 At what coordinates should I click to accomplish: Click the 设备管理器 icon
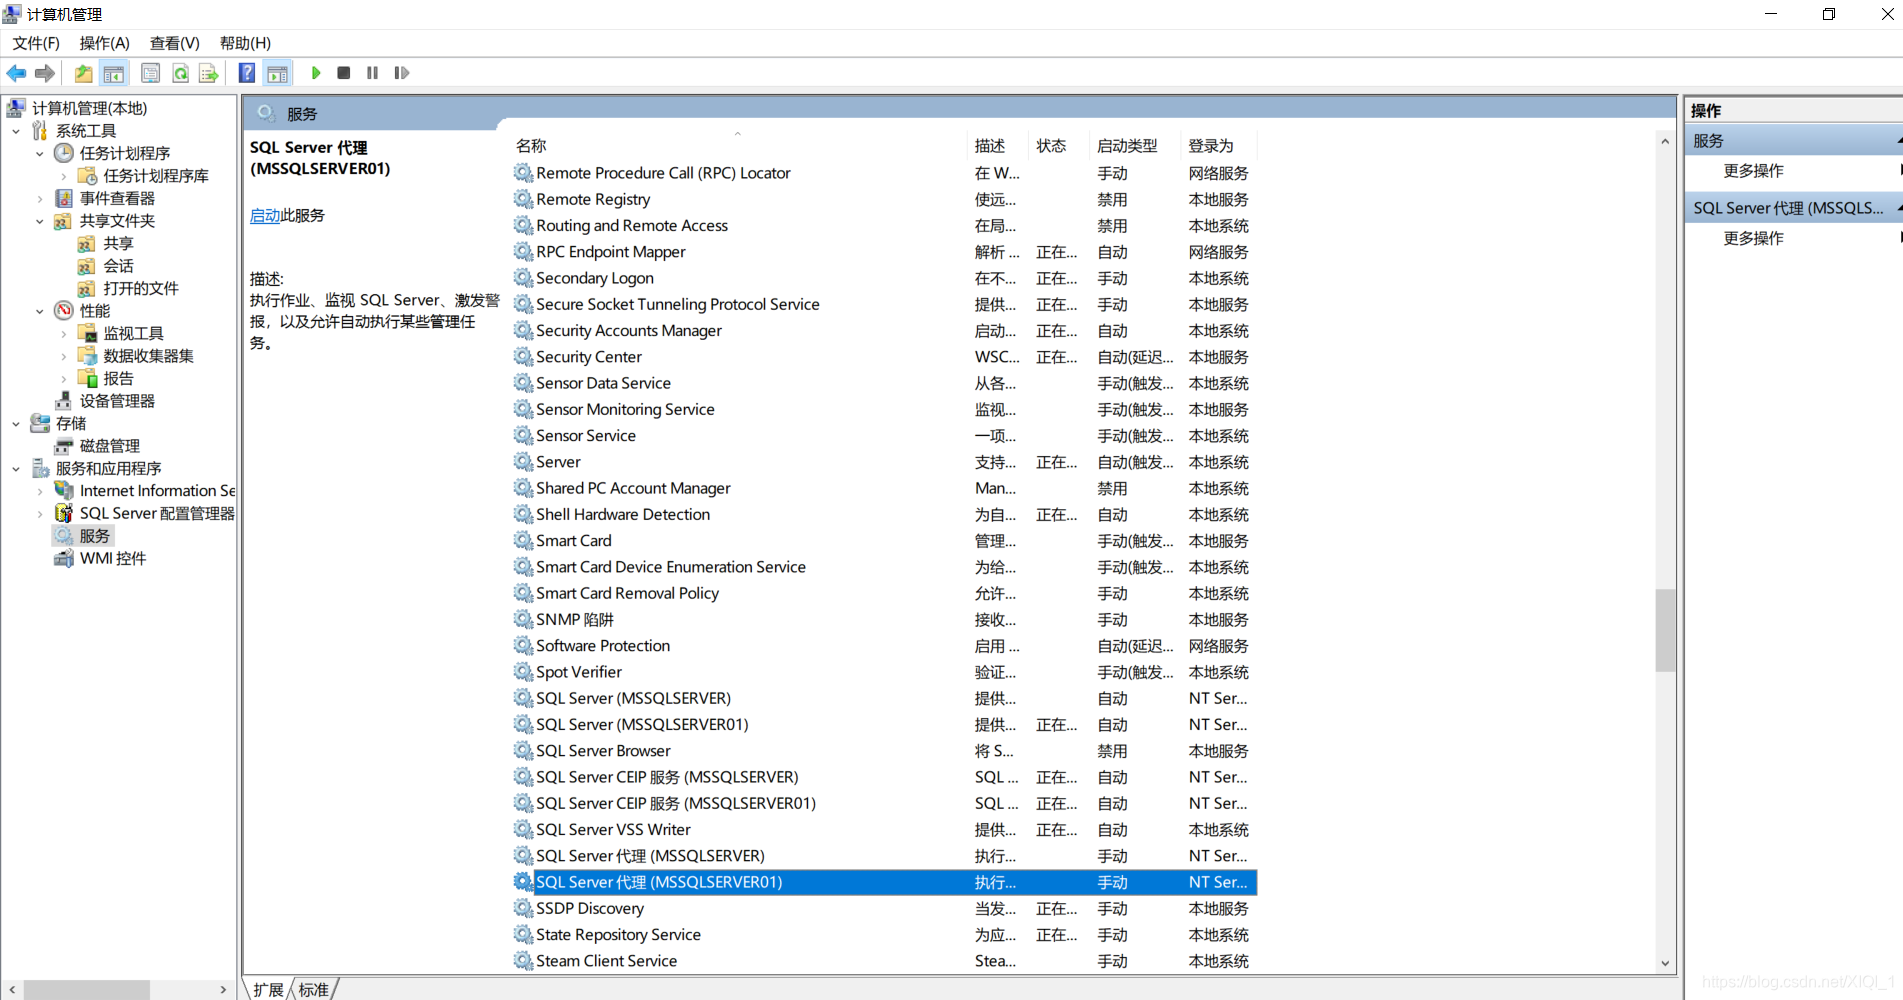64,401
